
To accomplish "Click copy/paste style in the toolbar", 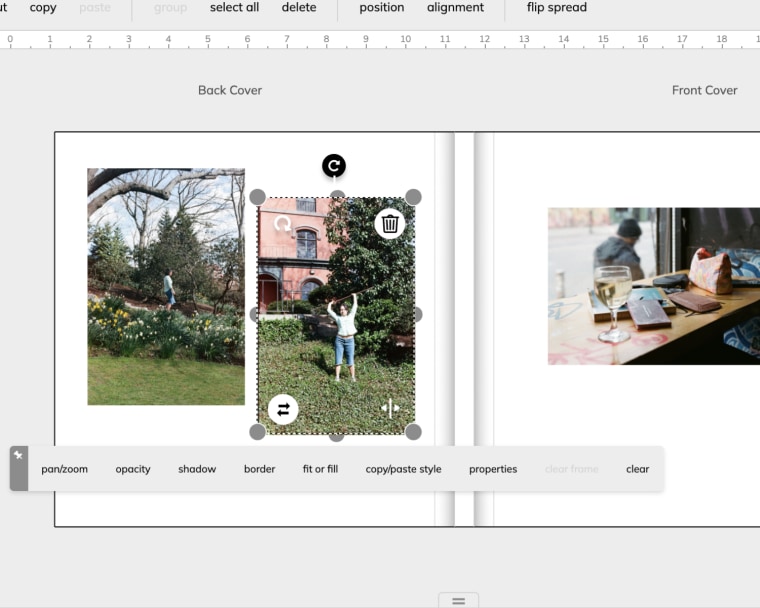I will [x=403, y=469].
